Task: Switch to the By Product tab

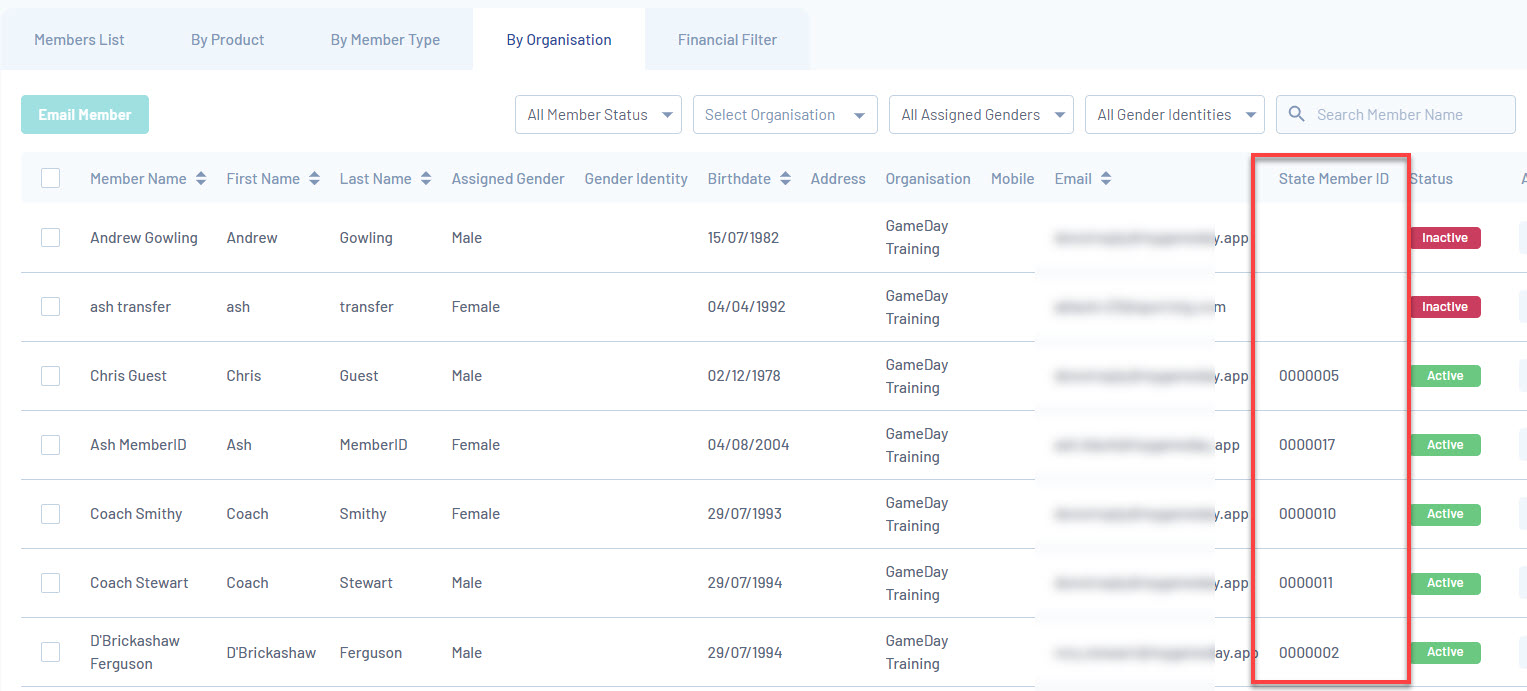Action: [x=228, y=40]
